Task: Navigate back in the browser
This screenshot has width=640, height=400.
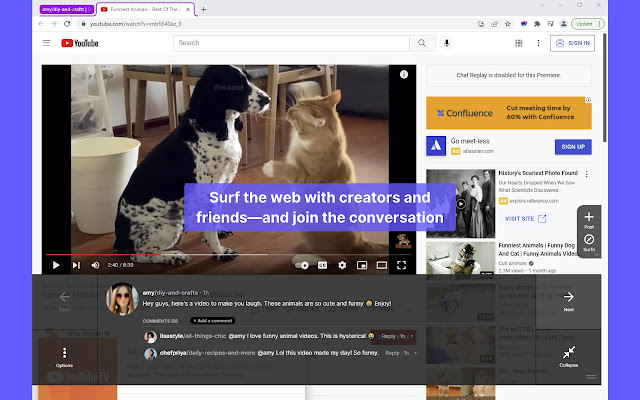Action: click(x=41, y=24)
